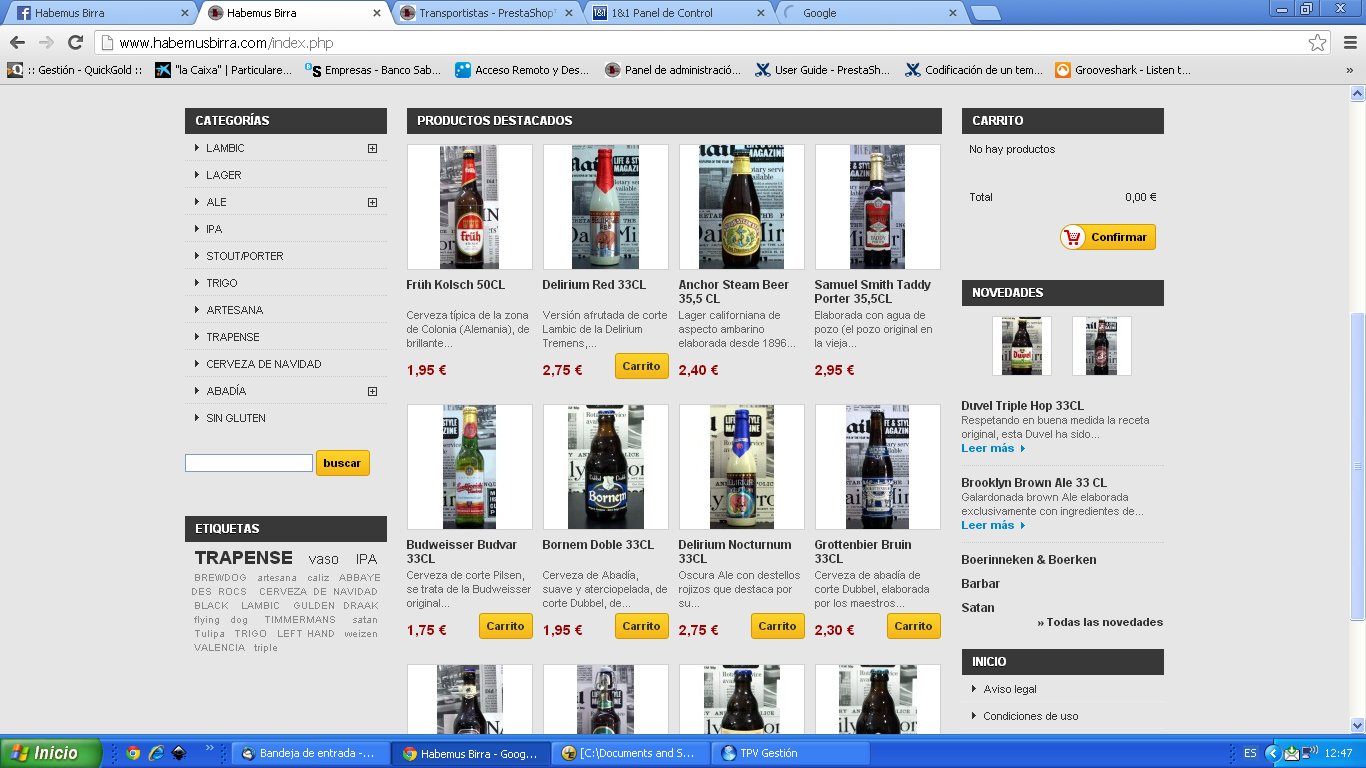Click Leer más under Duvel Triple Hop
1366x768 pixels.
pyautogui.click(x=993, y=448)
